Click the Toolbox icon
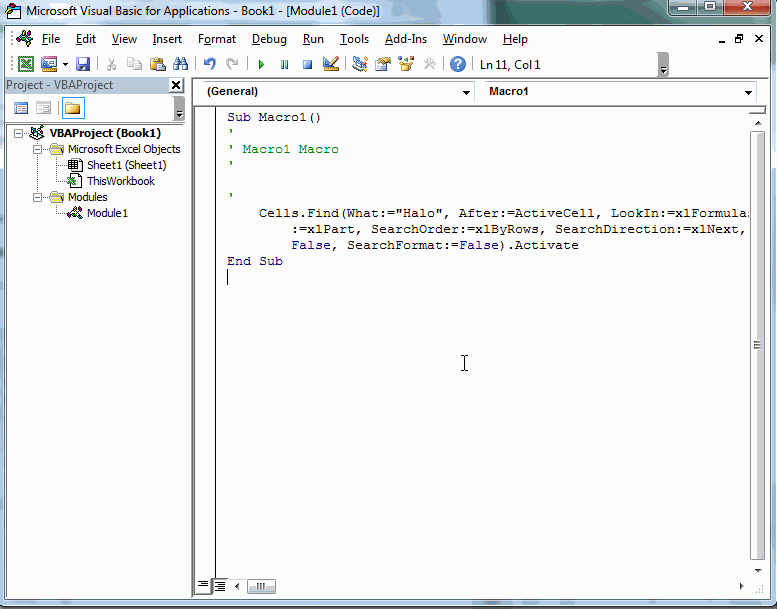This screenshot has height=609, width=777. [429, 64]
